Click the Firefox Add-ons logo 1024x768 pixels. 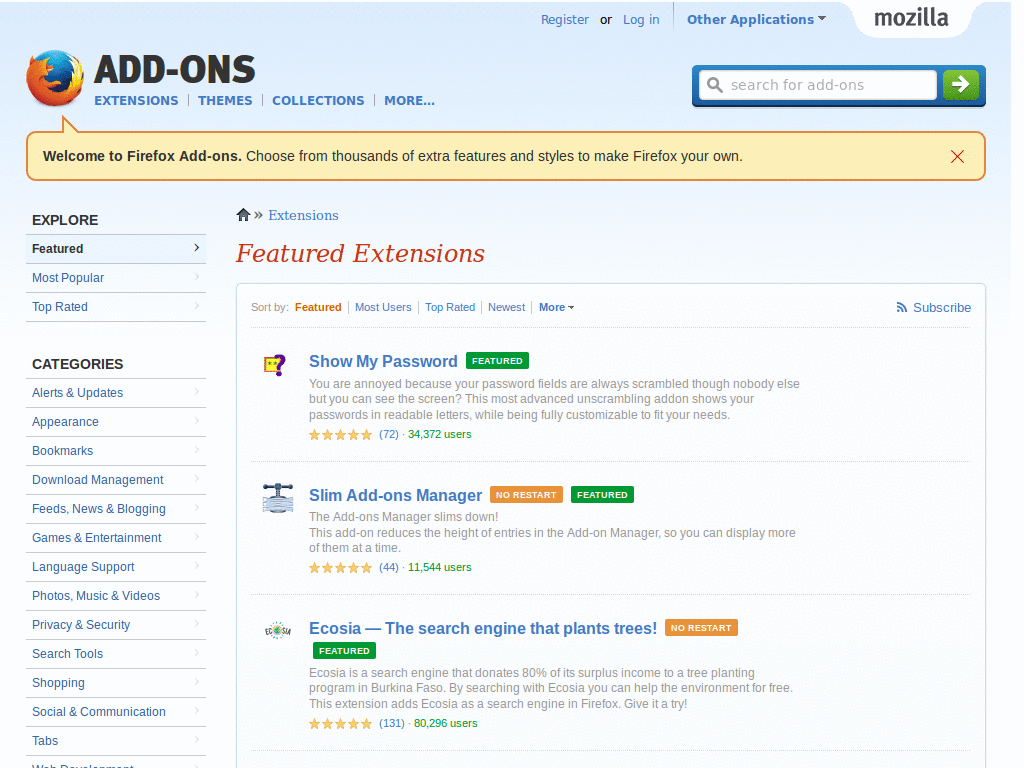point(54,77)
